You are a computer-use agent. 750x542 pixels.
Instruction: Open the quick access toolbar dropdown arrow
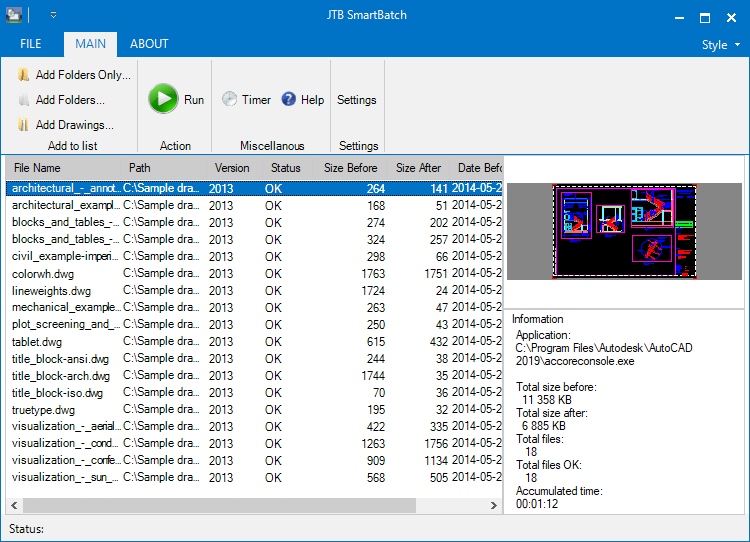[54, 15]
